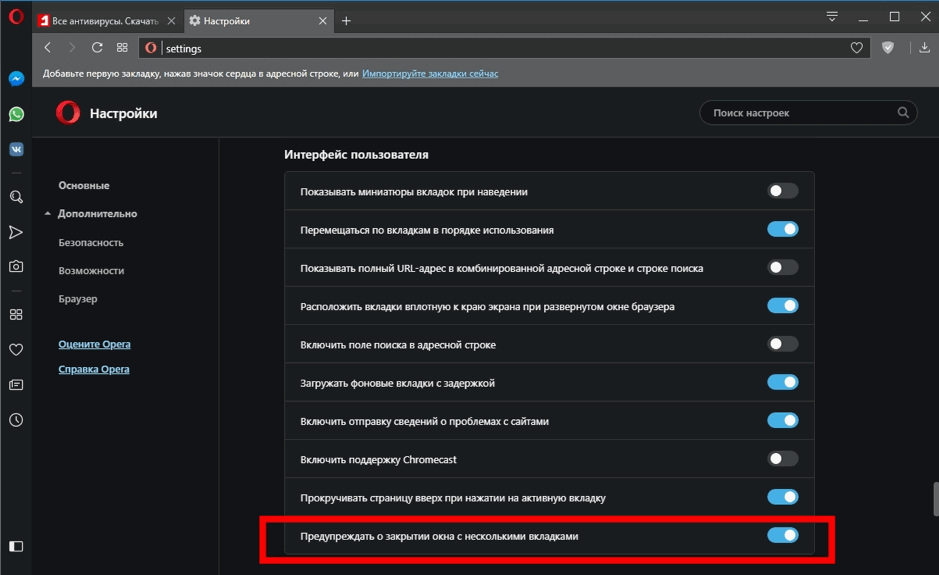The height and width of the screenshot is (575, 939).
Task: Open the VK sidebar messenger
Action: click(16, 149)
